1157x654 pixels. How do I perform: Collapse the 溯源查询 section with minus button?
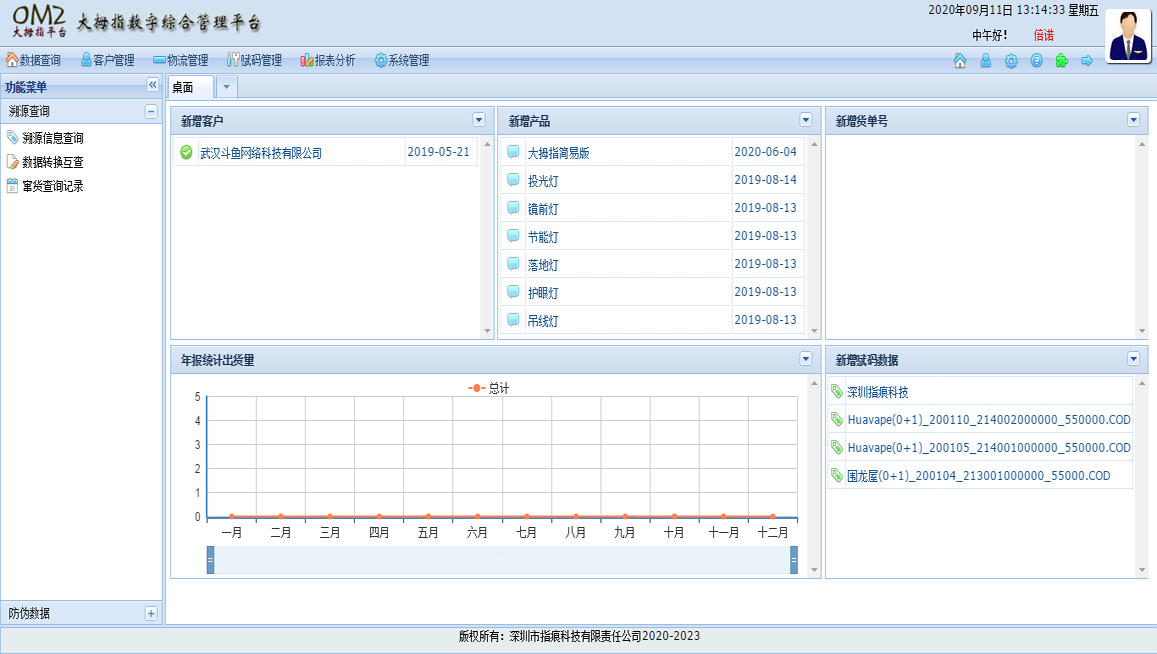151,111
